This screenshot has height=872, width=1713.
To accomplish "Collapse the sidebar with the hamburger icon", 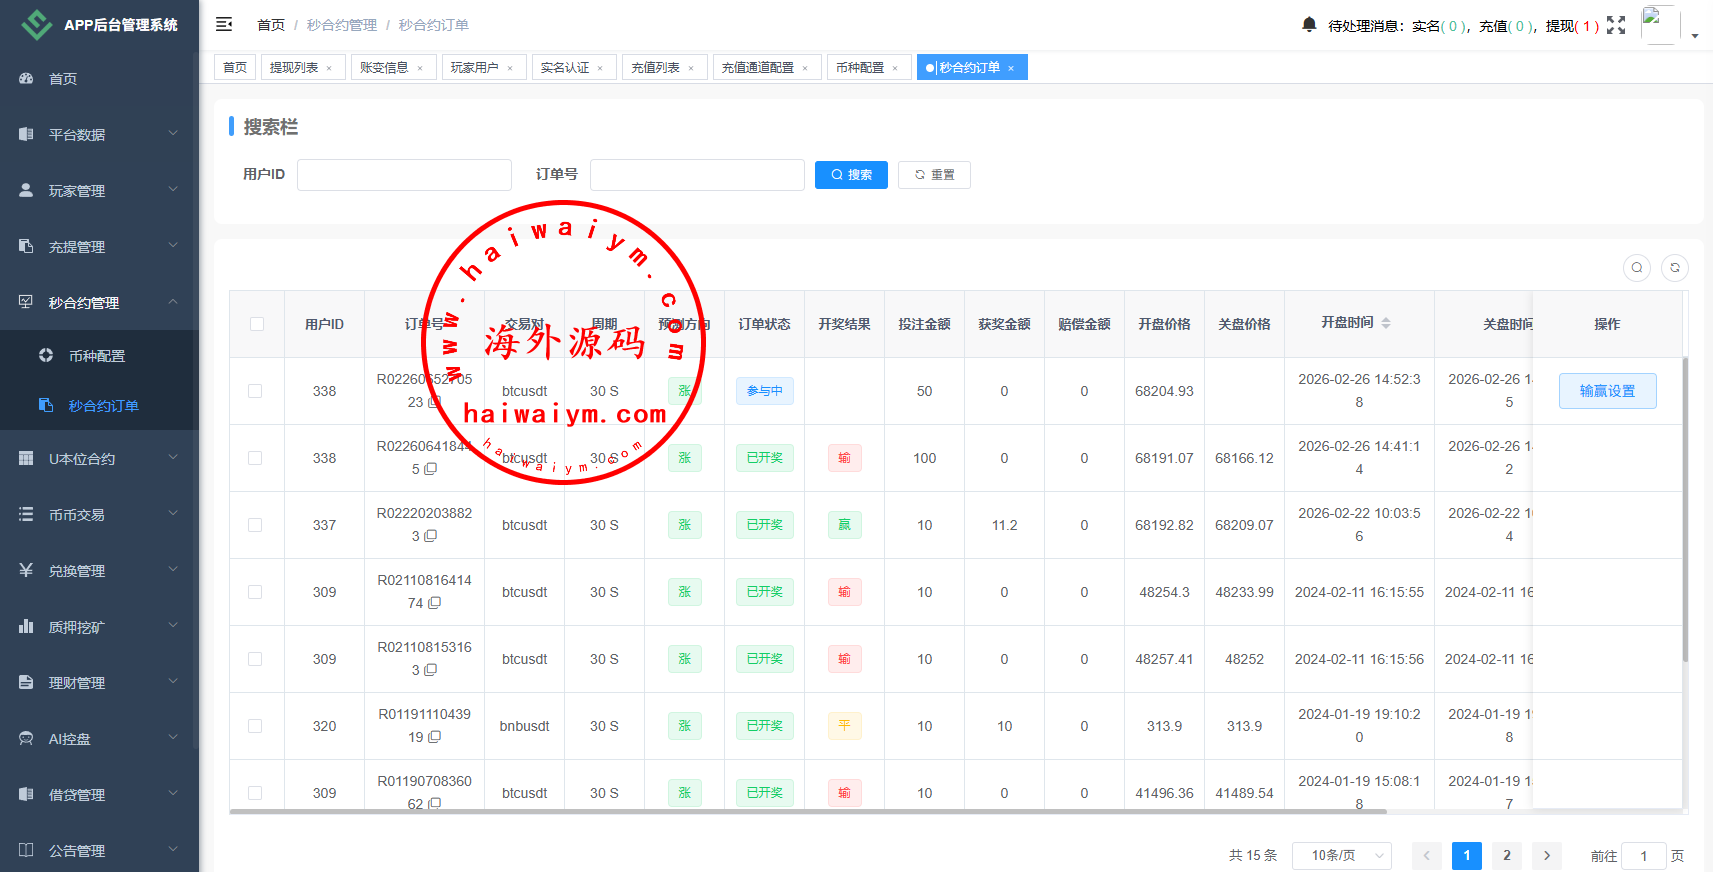I will (224, 24).
